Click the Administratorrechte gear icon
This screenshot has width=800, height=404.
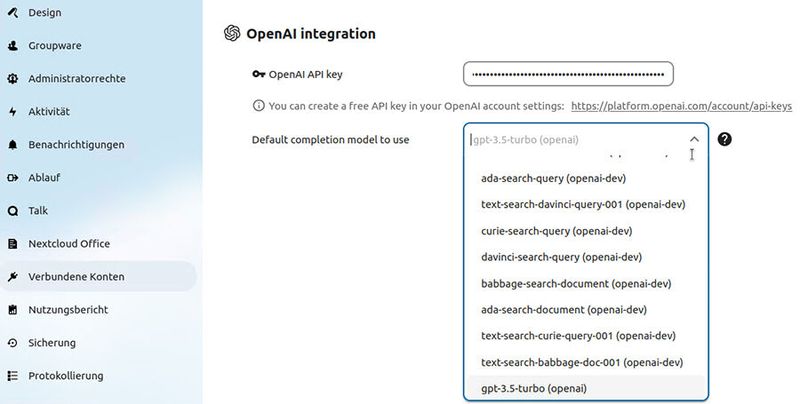(12, 79)
